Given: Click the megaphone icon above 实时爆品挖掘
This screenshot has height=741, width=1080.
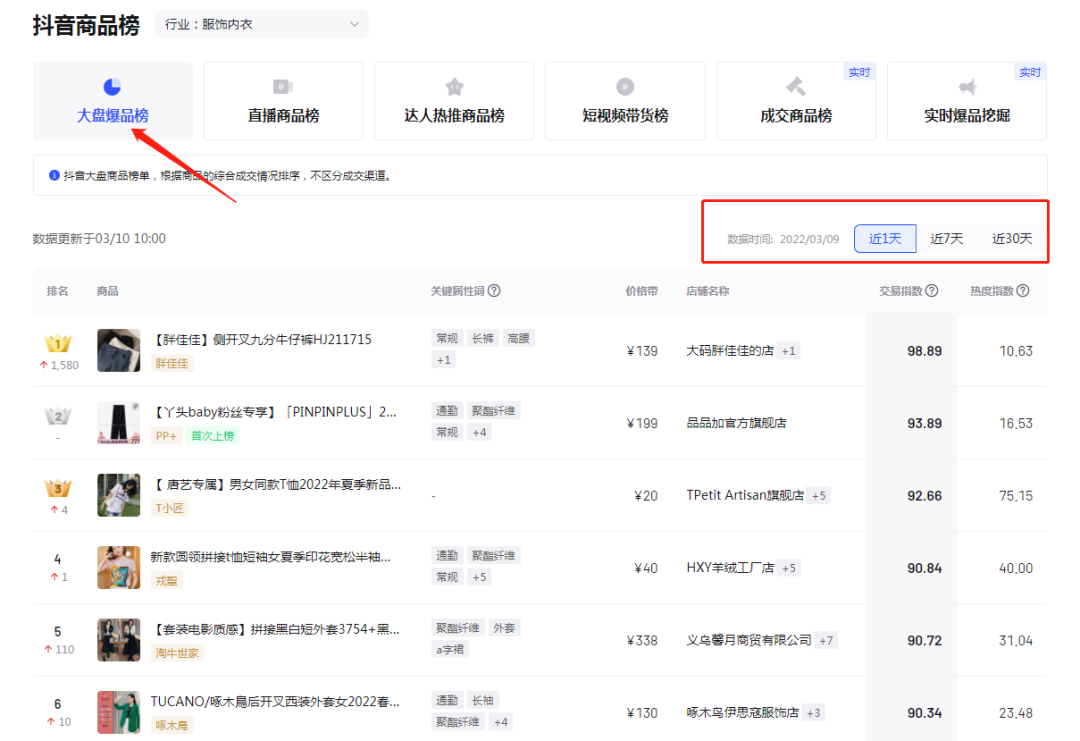Looking at the screenshot, I should point(967,87).
